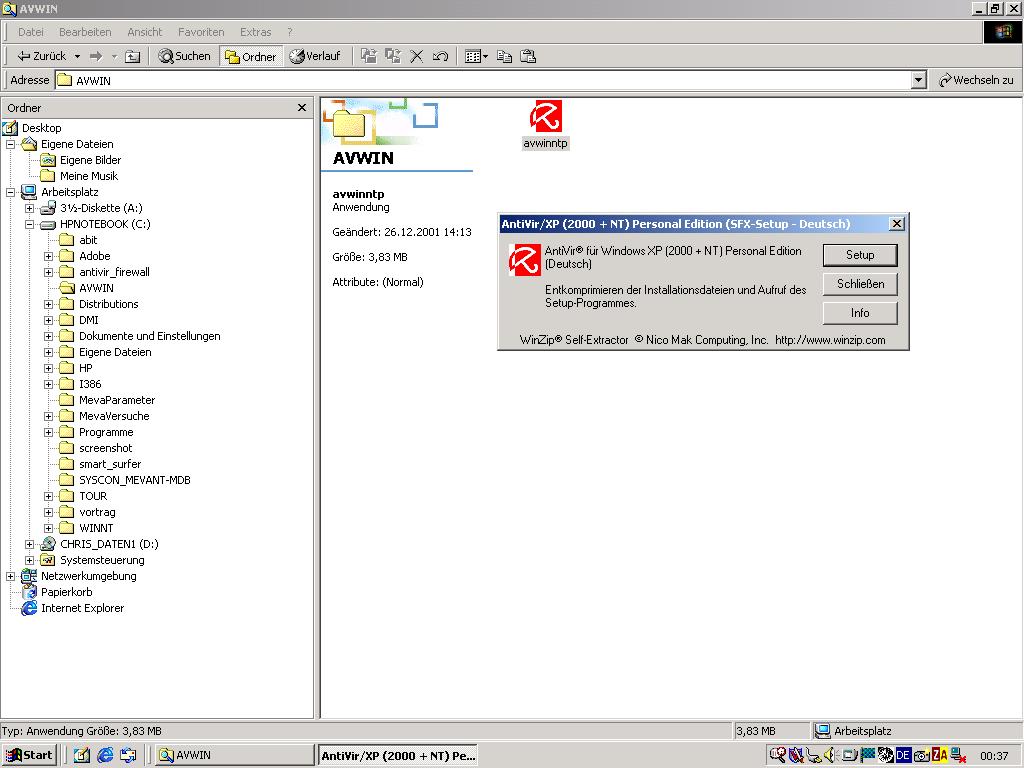Click the ZoneAlarm ZA tray icon
1024x768 pixels.
click(x=939, y=756)
